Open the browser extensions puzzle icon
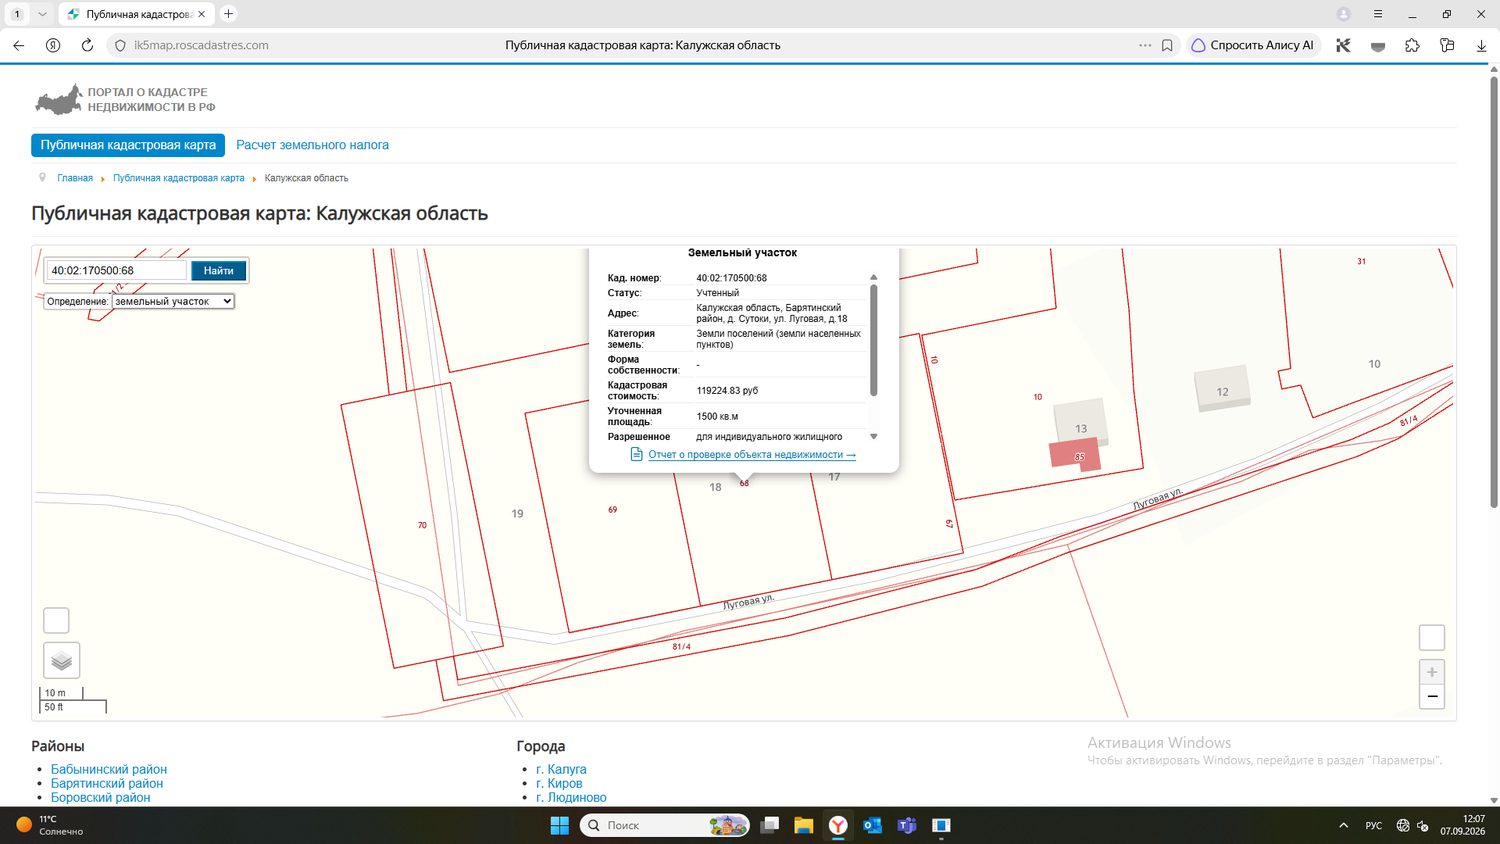Image resolution: width=1500 pixels, height=844 pixels. click(1412, 45)
